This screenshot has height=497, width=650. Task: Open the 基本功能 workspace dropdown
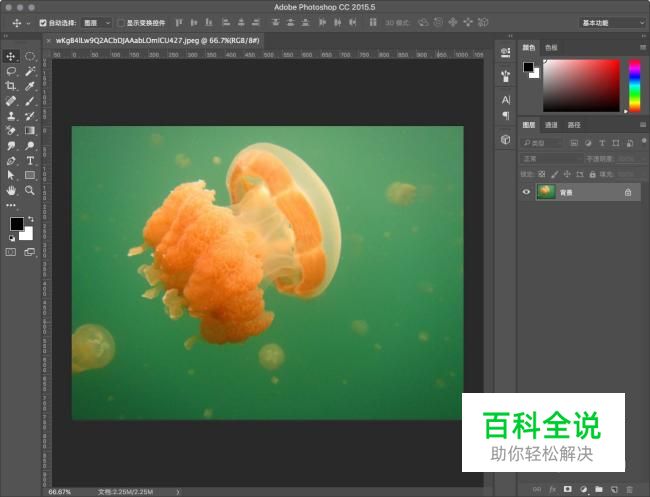click(611, 22)
